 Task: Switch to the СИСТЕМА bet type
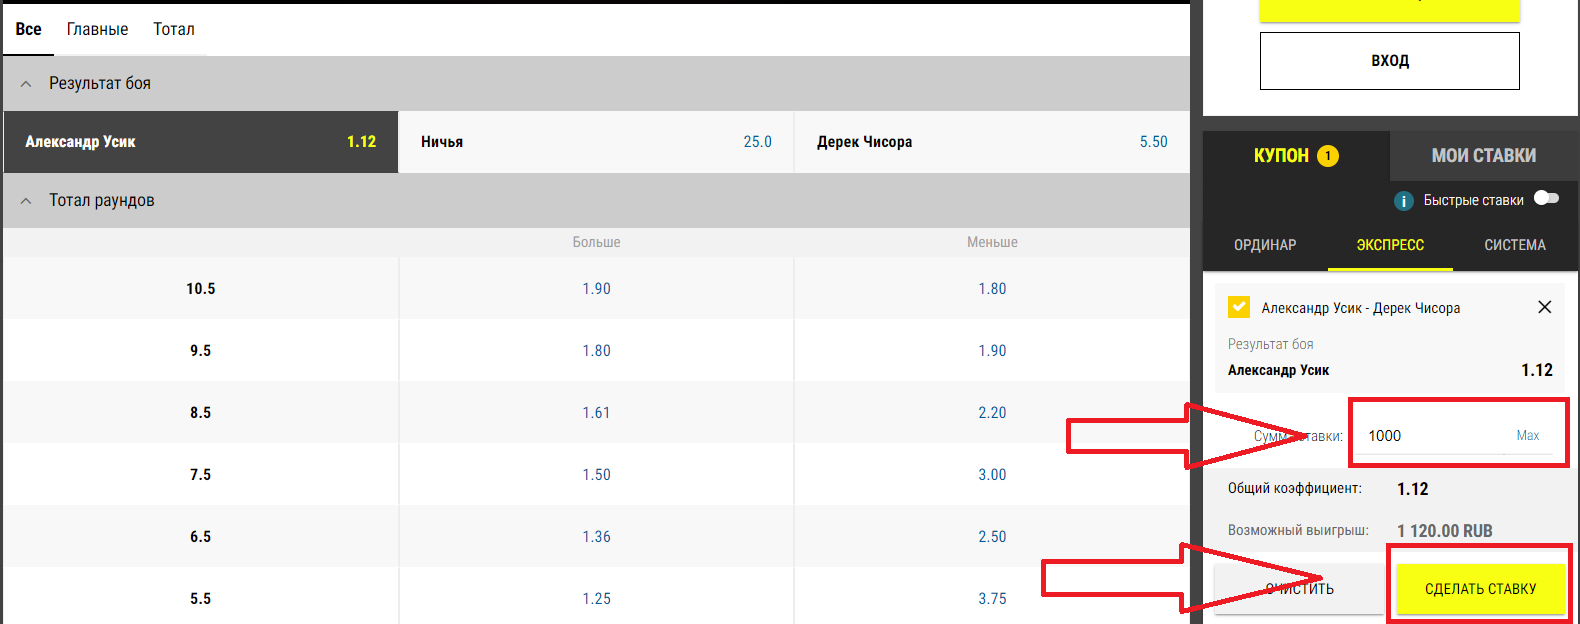(x=1514, y=245)
